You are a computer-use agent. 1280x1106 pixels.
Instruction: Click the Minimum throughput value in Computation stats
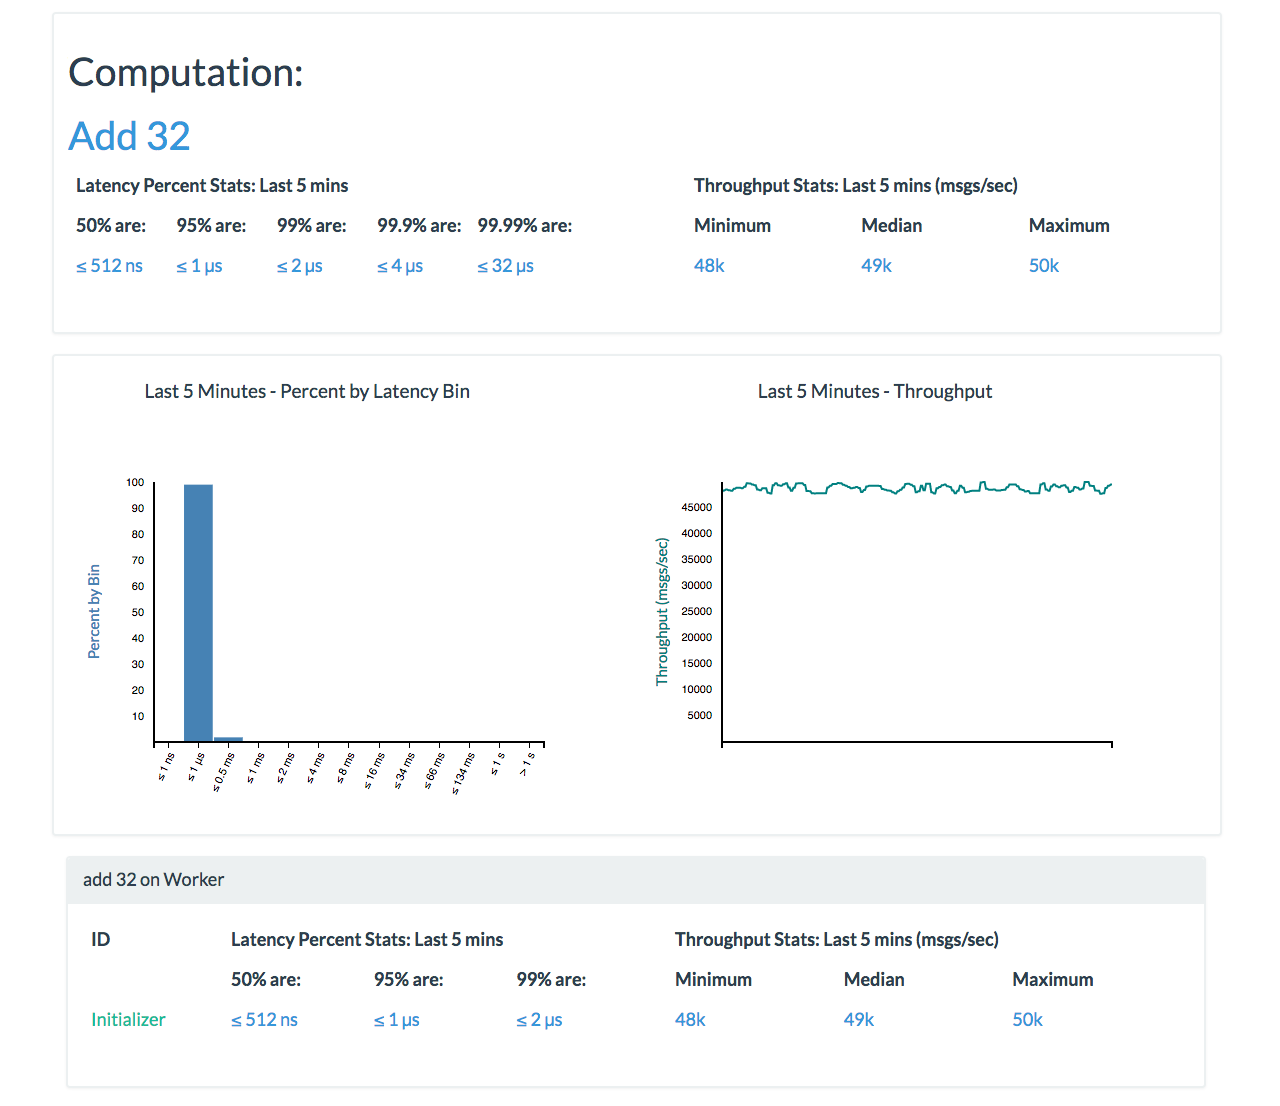coord(709,266)
